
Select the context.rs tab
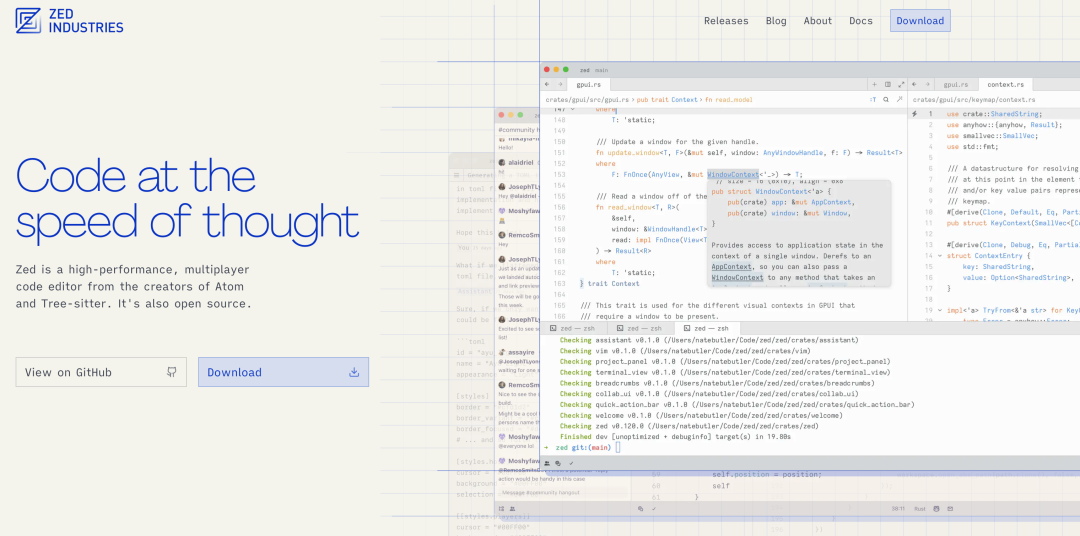coord(1005,85)
